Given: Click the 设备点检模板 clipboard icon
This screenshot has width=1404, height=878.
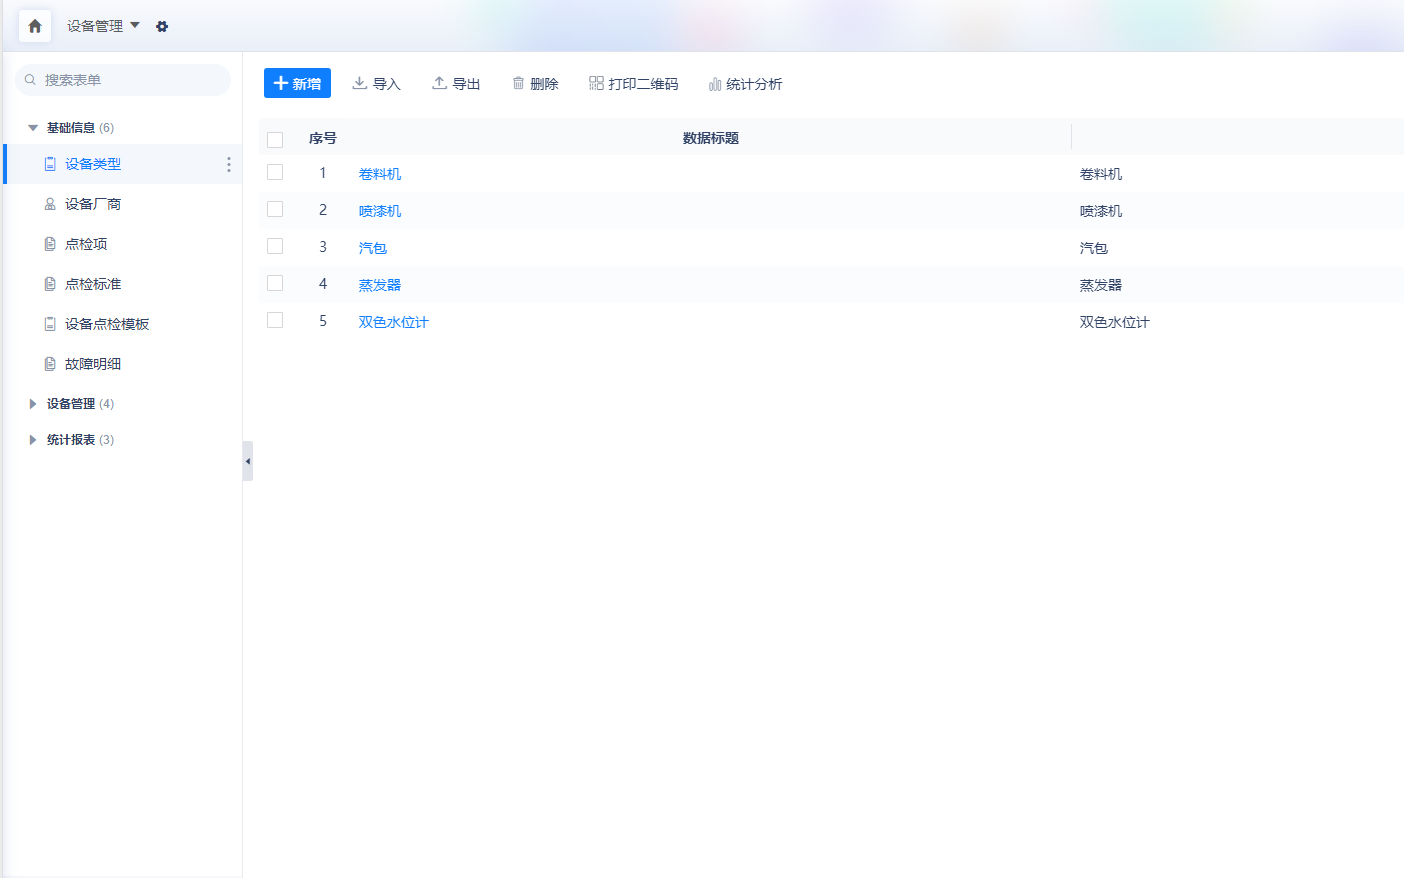Looking at the screenshot, I should [50, 324].
